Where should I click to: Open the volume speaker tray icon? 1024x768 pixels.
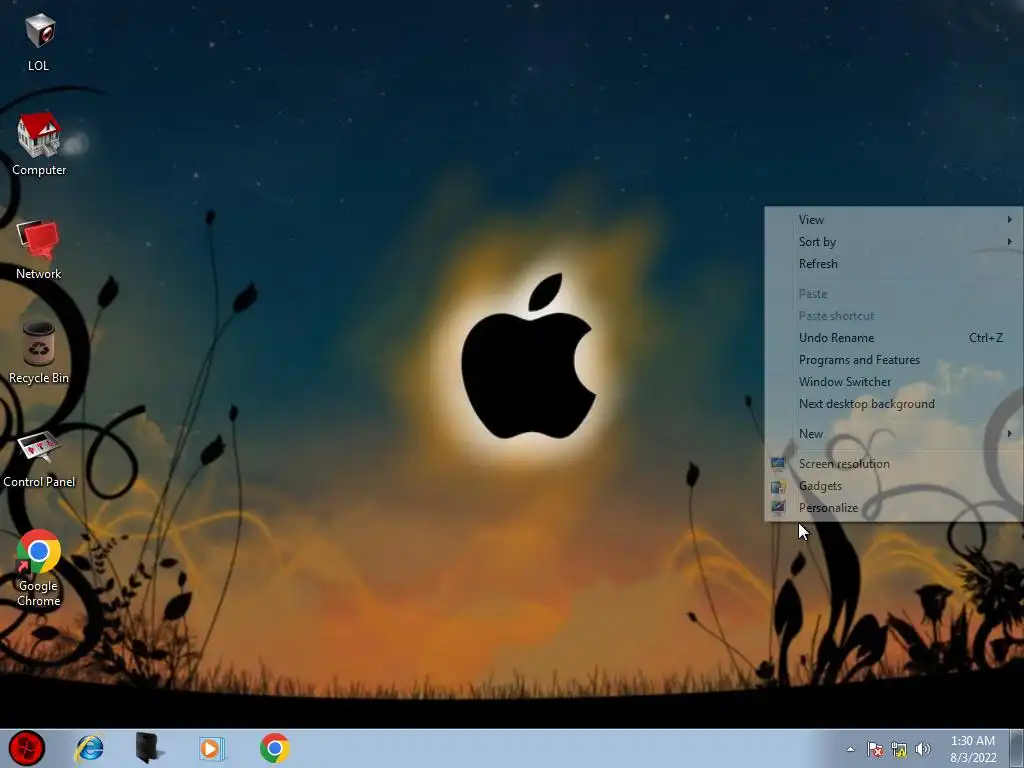[923, 749]
